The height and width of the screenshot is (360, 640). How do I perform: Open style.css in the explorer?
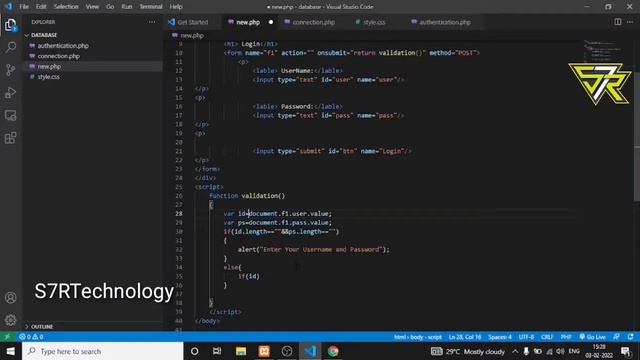tap(48, 77)
